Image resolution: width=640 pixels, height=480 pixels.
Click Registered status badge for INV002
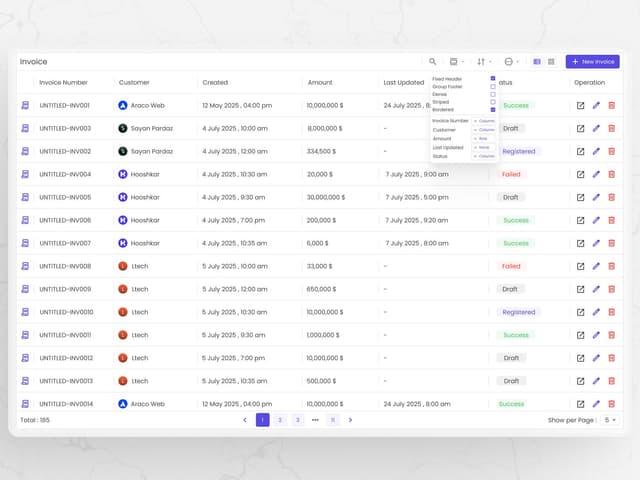519,151
